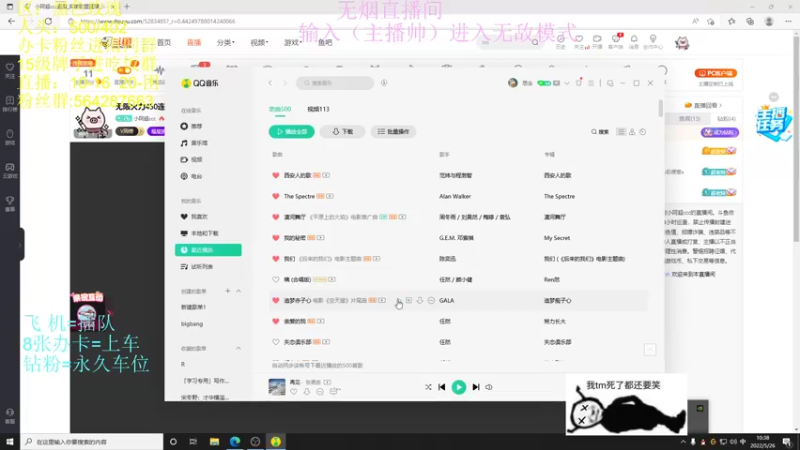
Task: Open the QQ Music main menu icon
Action: coord(591,83)
